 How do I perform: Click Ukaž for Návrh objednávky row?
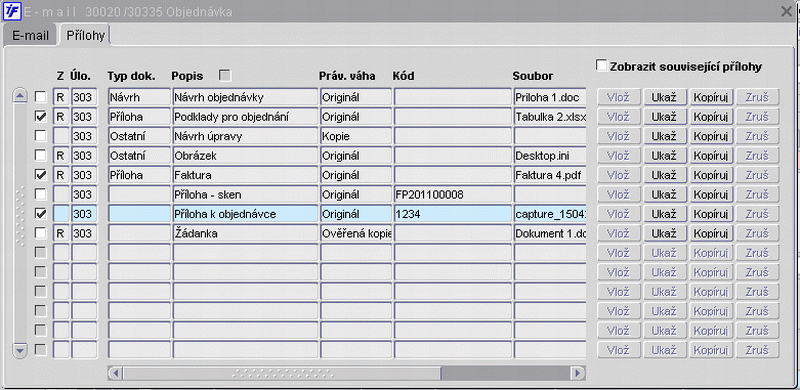[664, 97]
